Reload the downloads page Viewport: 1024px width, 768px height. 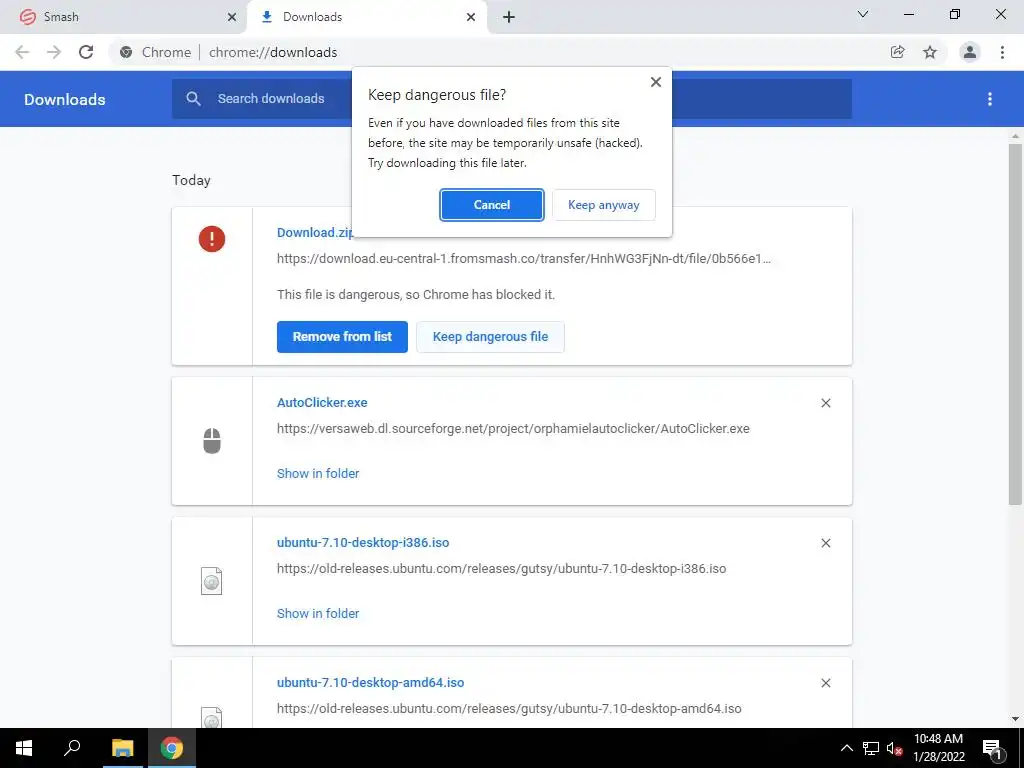(86, 52)
